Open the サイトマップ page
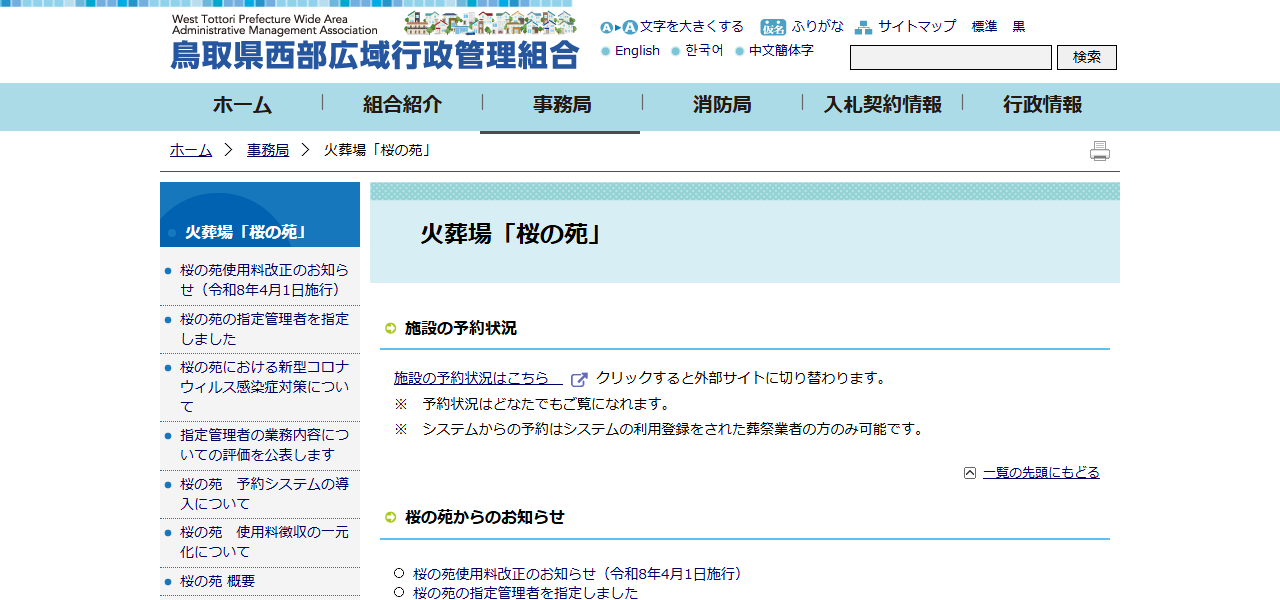The width and height of the screenshot is (1280, 600). (917, 27)
